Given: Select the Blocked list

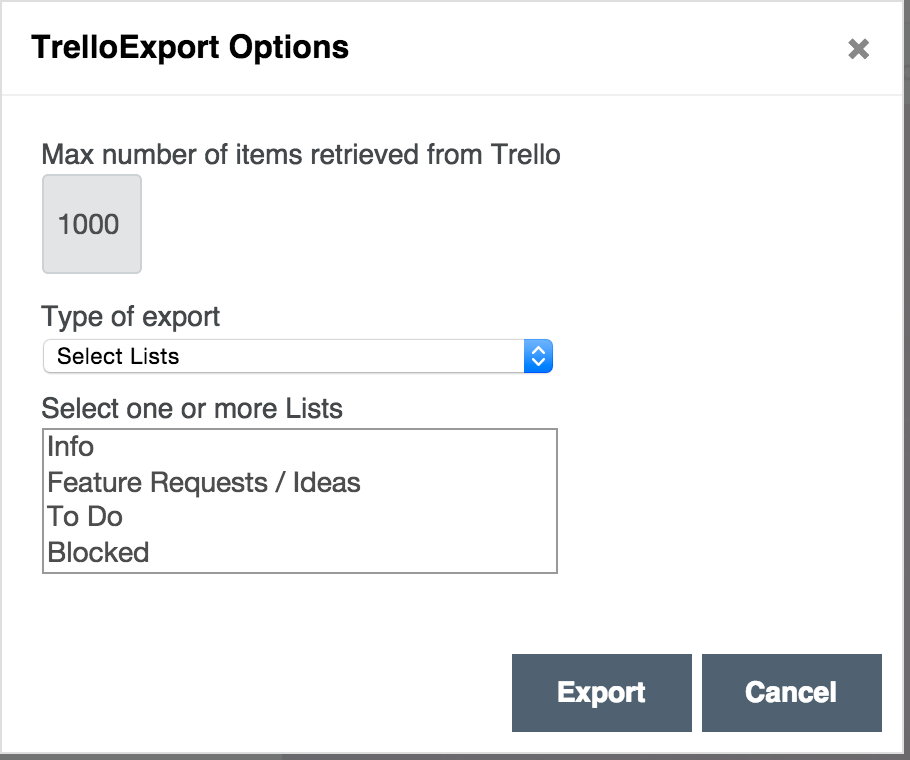Looking at the screenshot, I should 97,552.
